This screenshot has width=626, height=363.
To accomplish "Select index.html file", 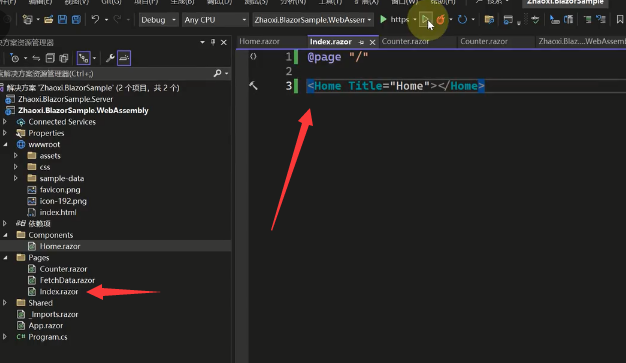I will coord(58,212).
